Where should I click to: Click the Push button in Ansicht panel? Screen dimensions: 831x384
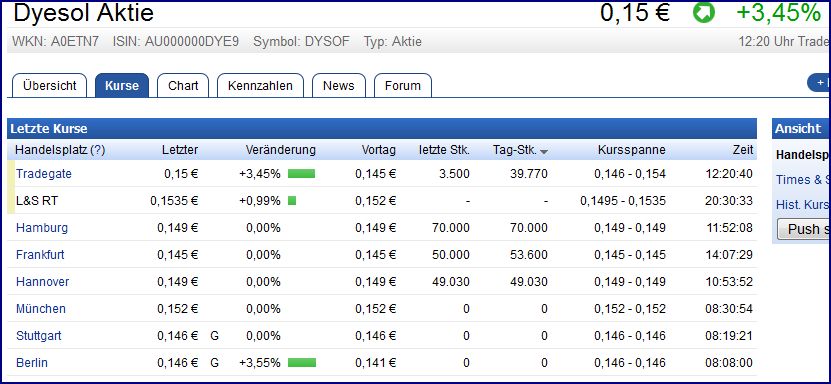(803, 229)
